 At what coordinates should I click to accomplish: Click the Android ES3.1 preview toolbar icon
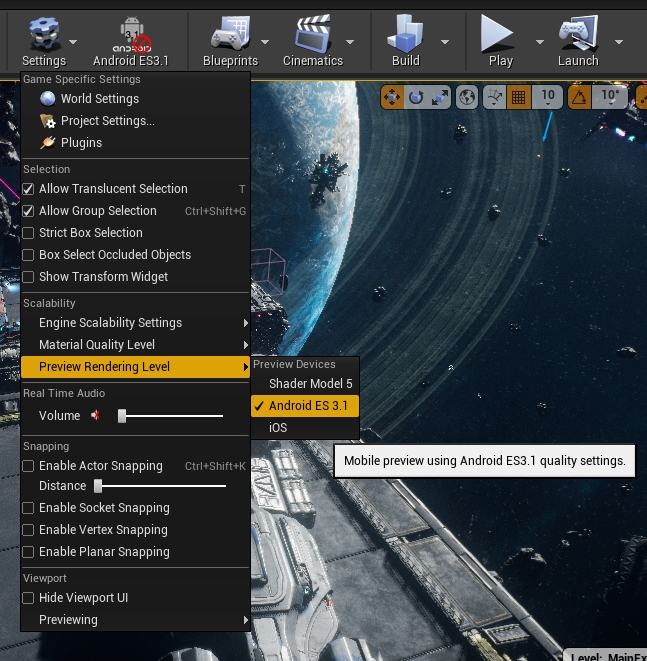131,40
